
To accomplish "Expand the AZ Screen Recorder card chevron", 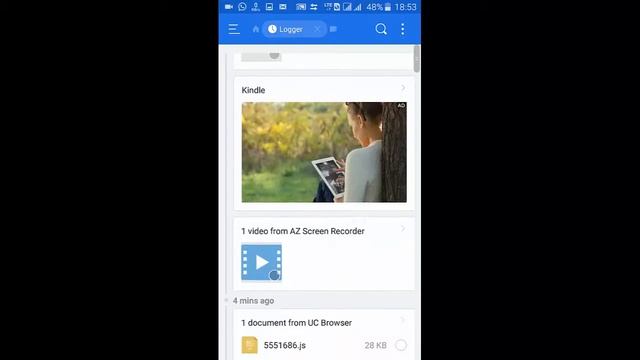I will click(x=403, y=229).
